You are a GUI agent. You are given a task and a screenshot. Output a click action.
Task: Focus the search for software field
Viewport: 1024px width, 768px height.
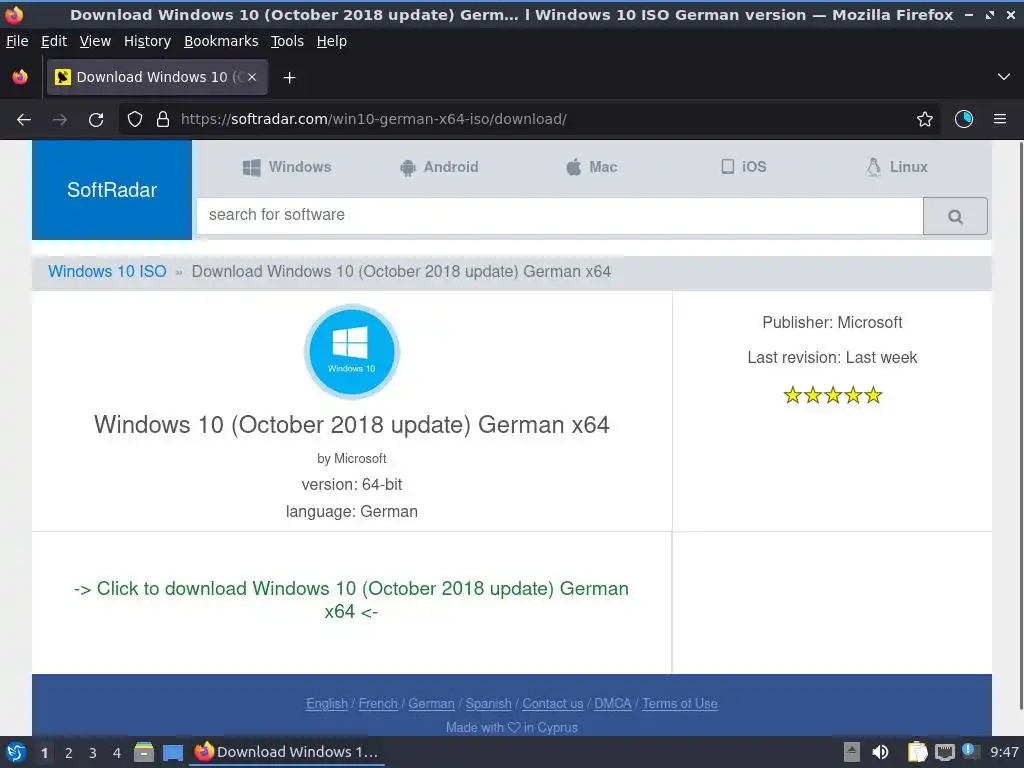560,216
